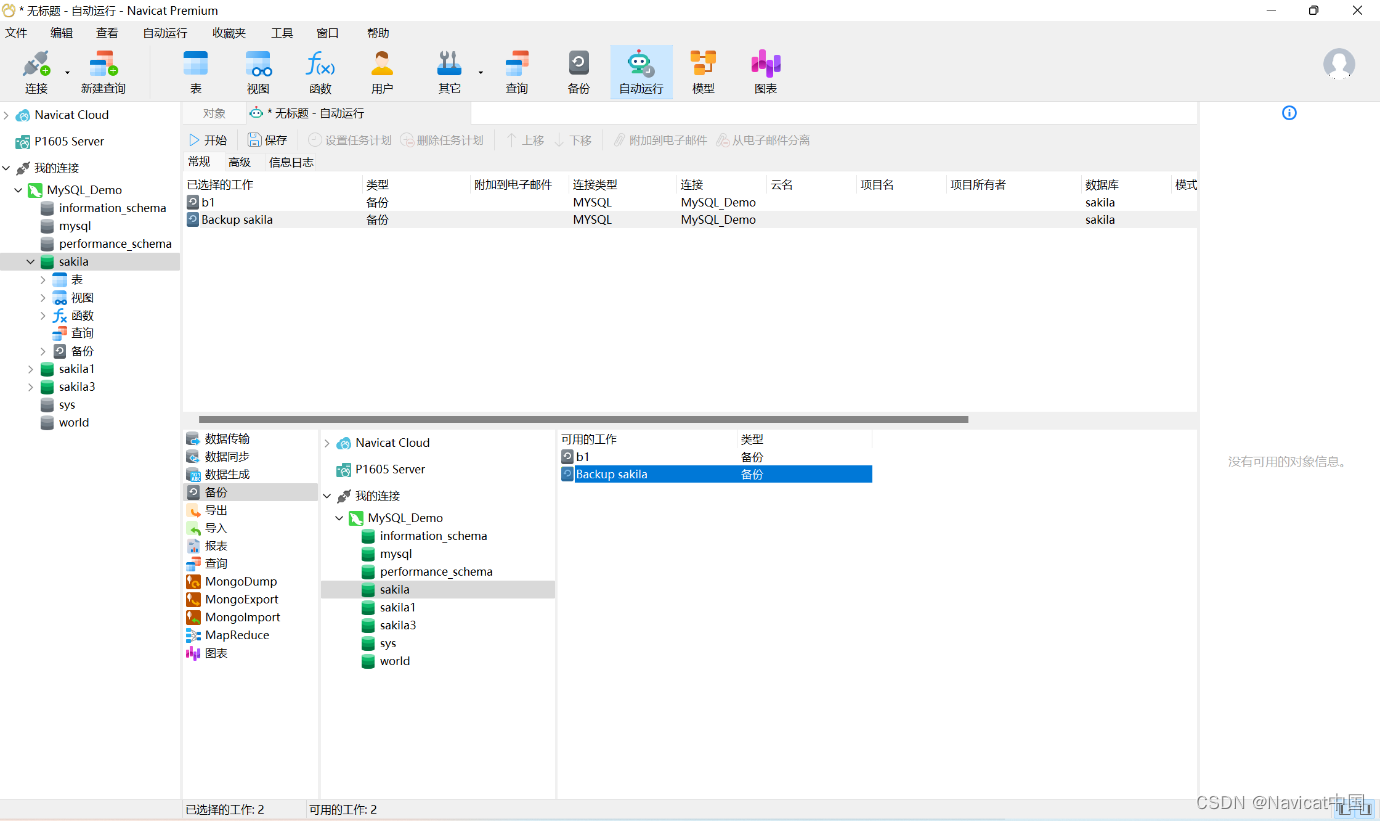Open the user account avatar
Image resolution: width=1380 pixels, height=821 pixels.
[1339, 65]
